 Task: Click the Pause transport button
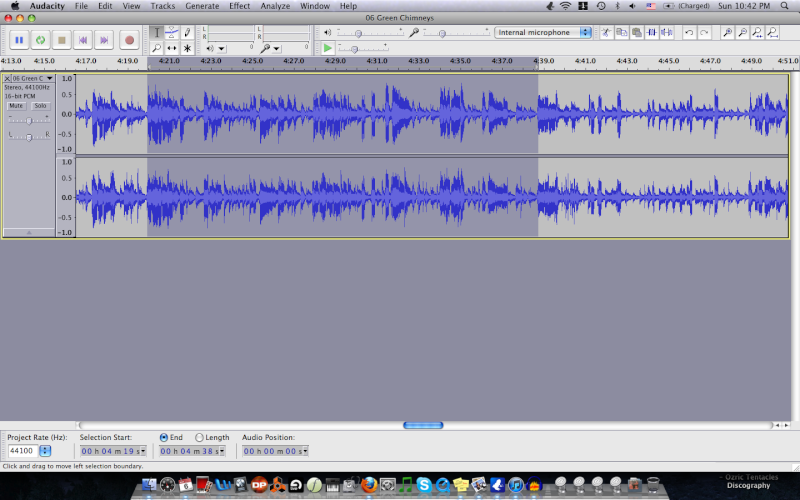[x=19, y=40]
